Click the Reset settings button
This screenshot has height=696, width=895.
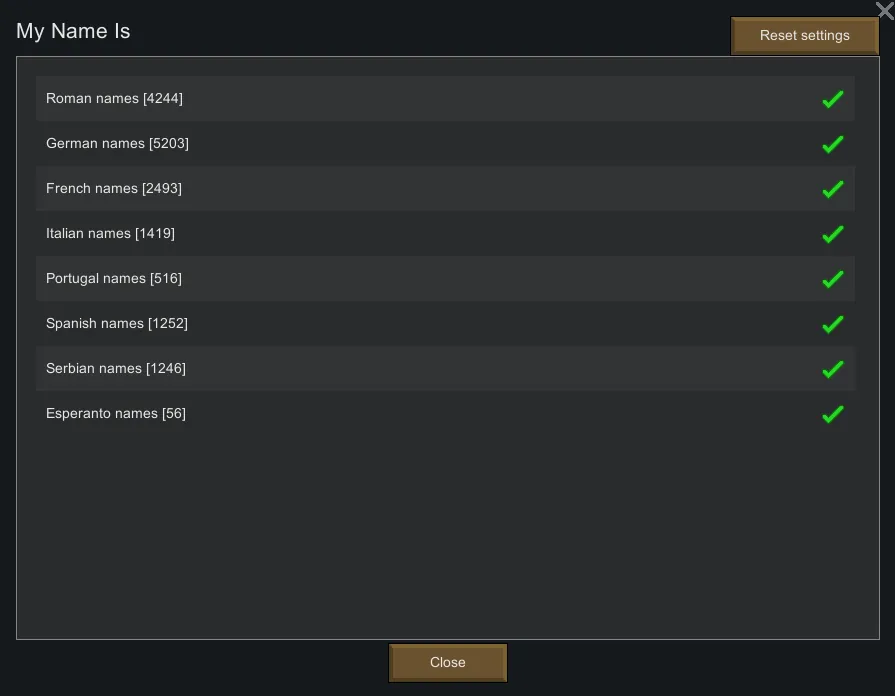coord(804,35)
